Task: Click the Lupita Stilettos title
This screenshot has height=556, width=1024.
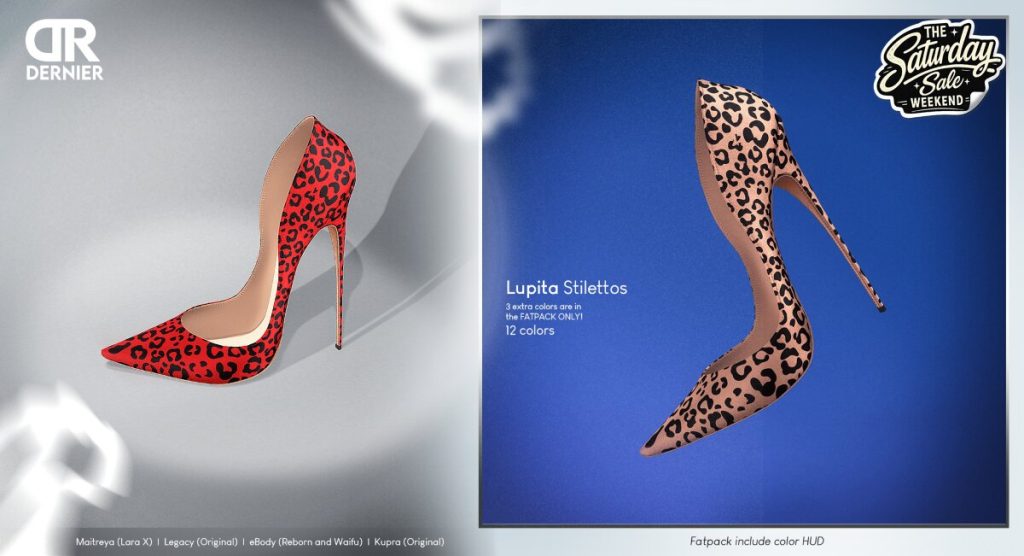Action: pyautogui.click(x=566, y=287)
